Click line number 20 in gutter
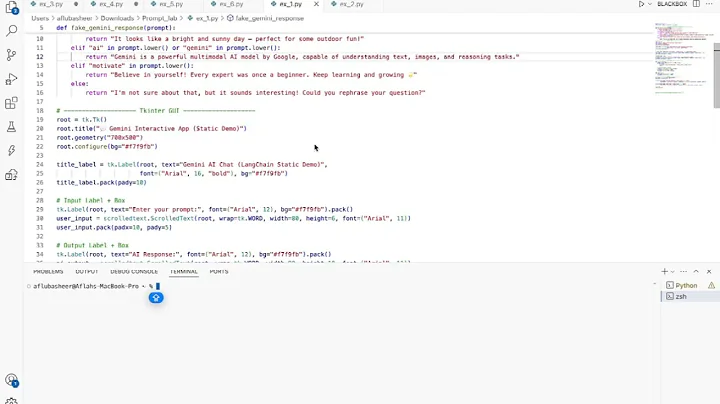This screenshot has width=720, height=404. point(40,129)
